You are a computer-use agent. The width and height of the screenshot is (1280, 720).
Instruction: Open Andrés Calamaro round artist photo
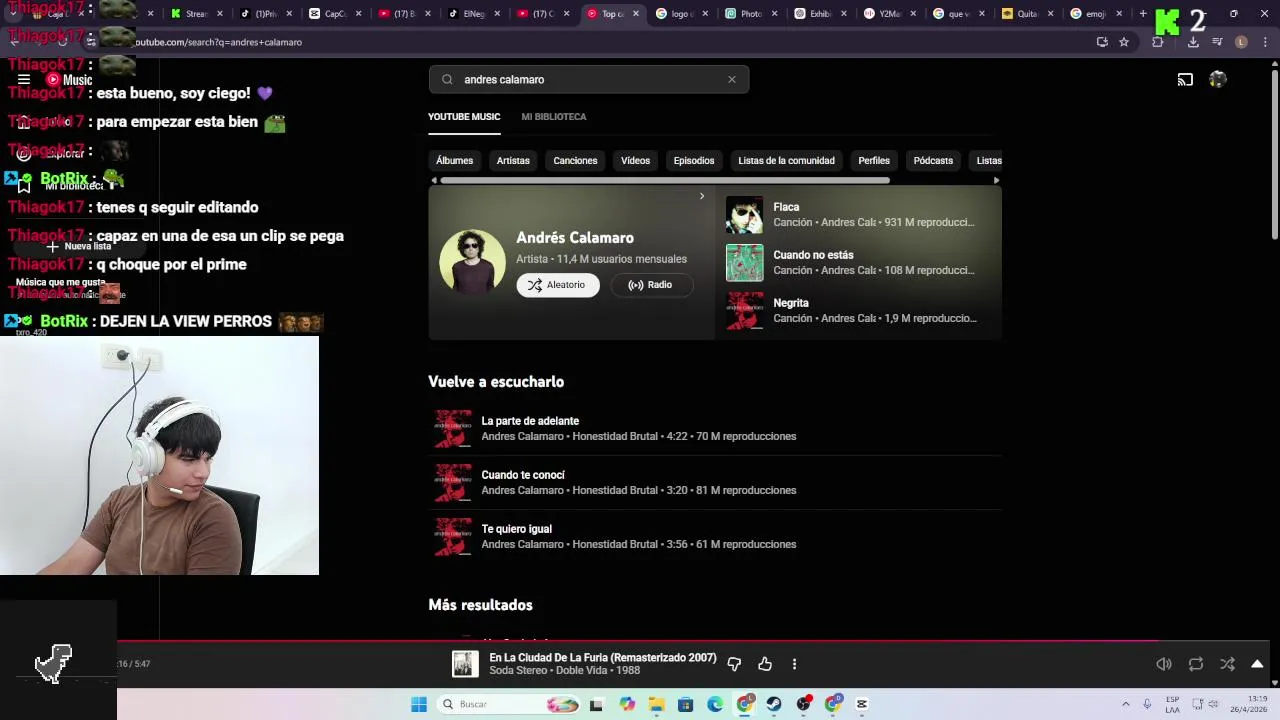[472, 262]
